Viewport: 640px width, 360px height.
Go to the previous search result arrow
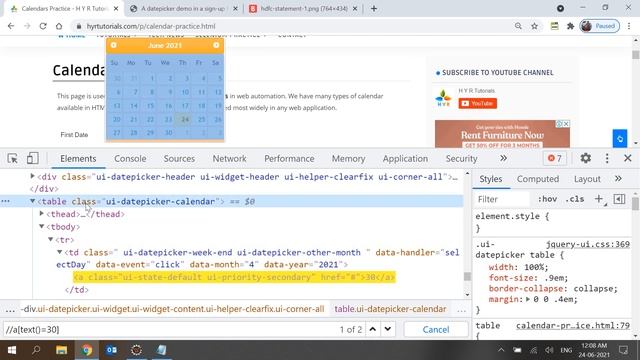point(373,329)
